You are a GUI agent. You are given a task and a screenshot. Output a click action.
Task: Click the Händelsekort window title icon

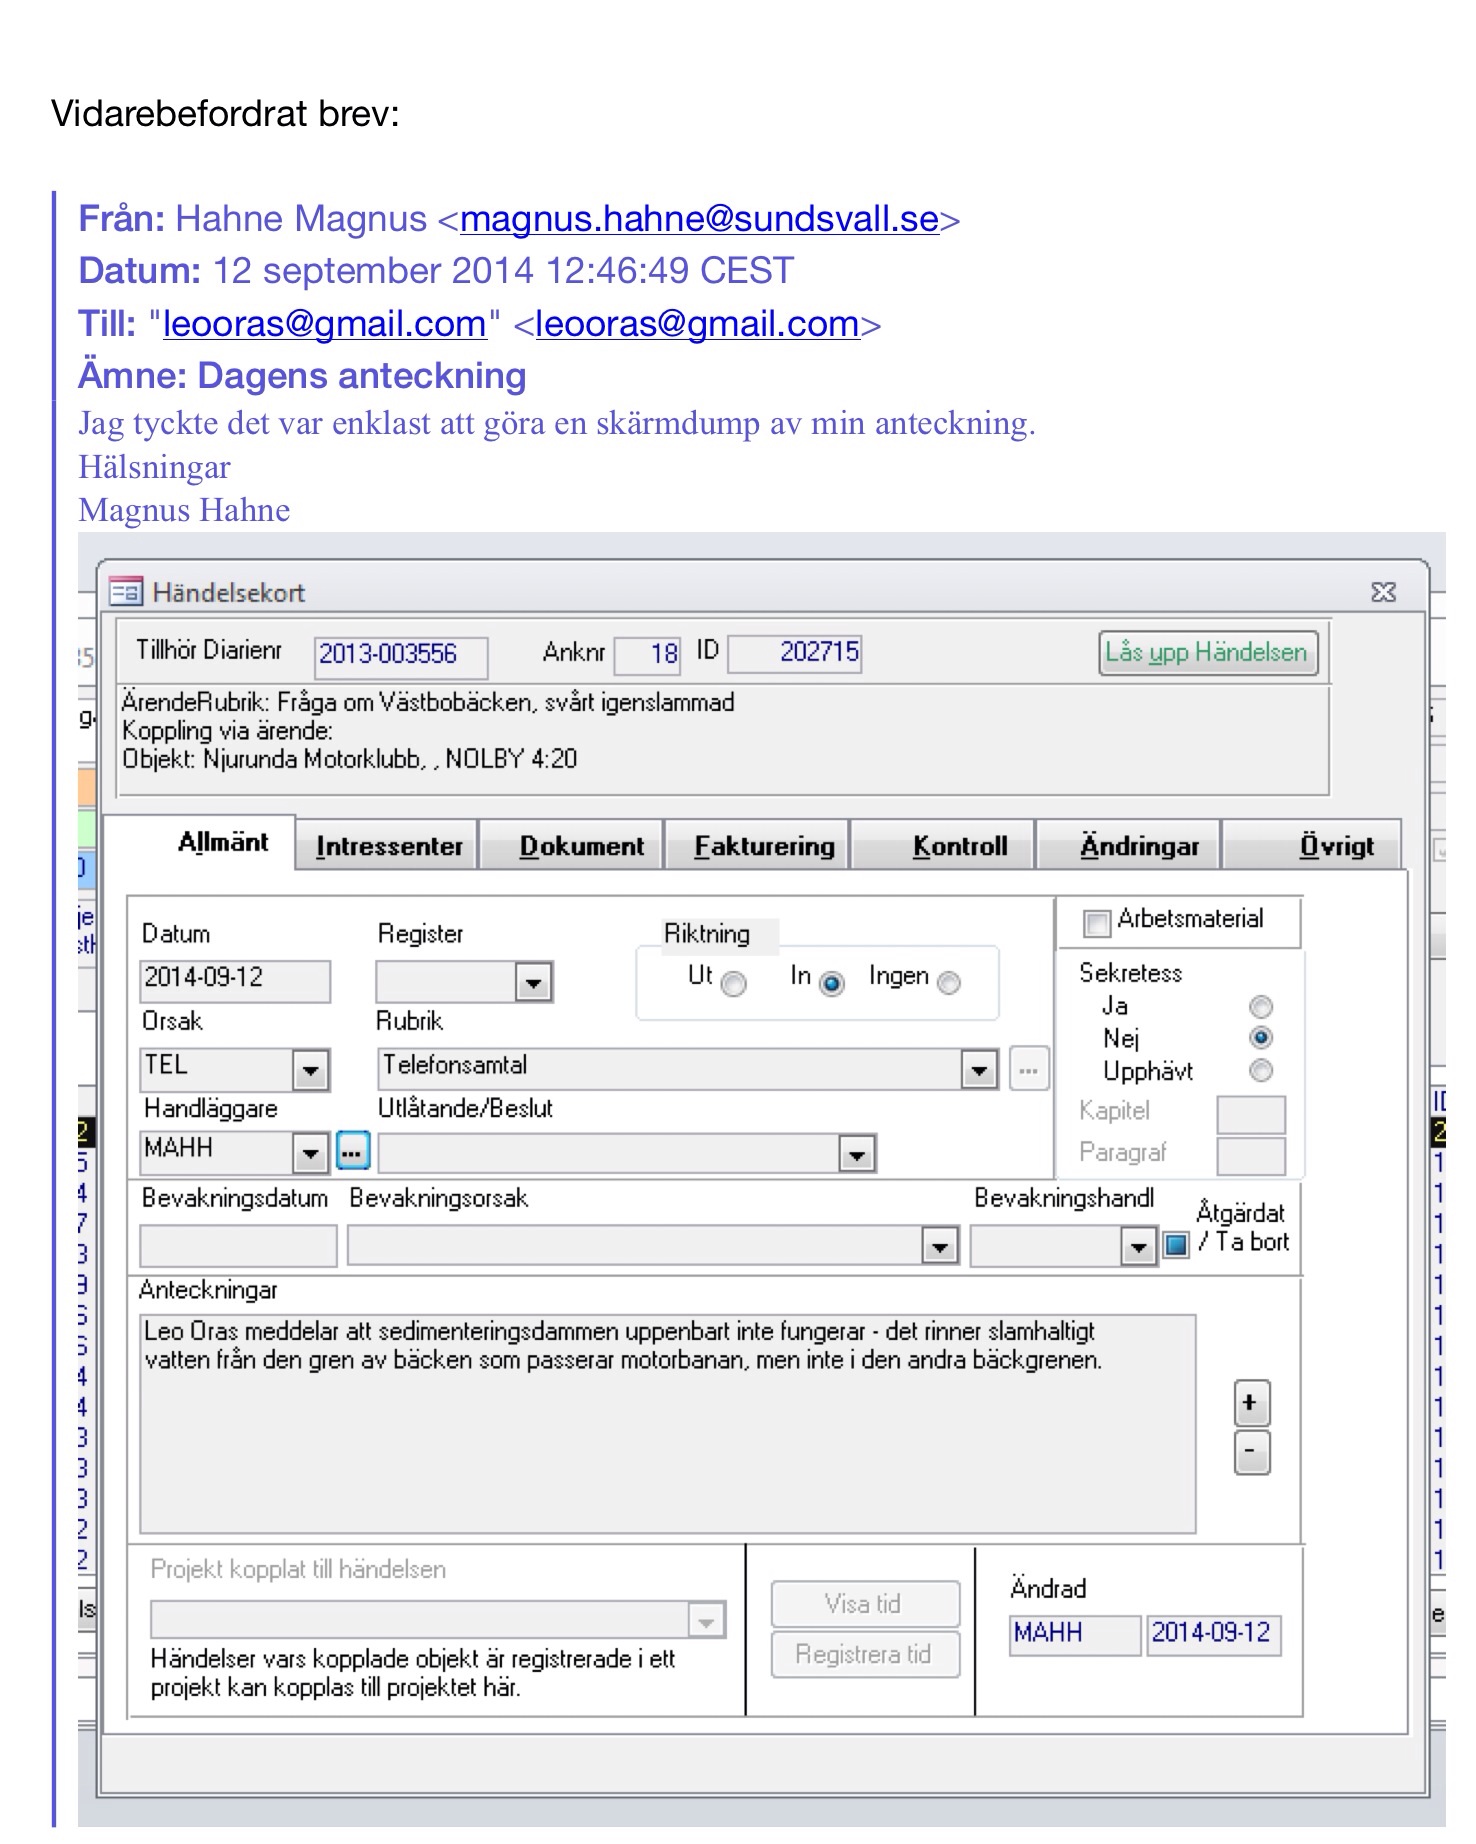click(x=126, y=592)
